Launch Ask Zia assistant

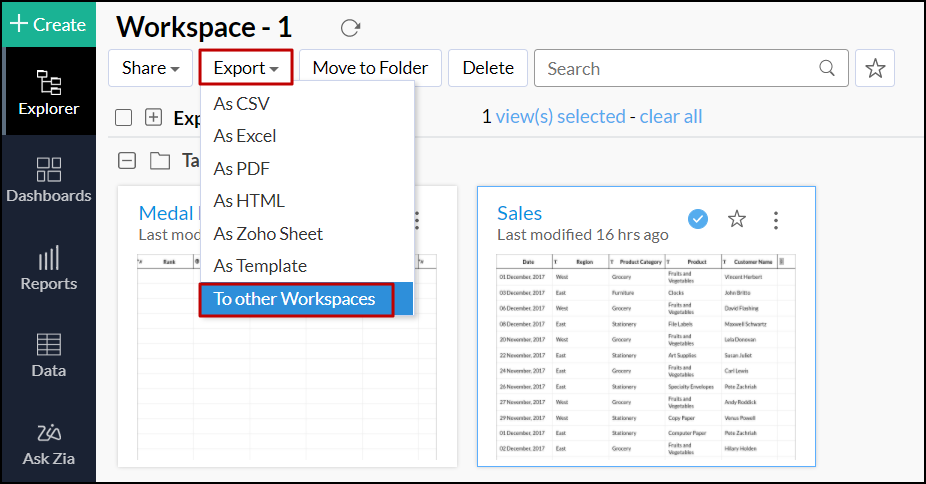click(48, 444)
